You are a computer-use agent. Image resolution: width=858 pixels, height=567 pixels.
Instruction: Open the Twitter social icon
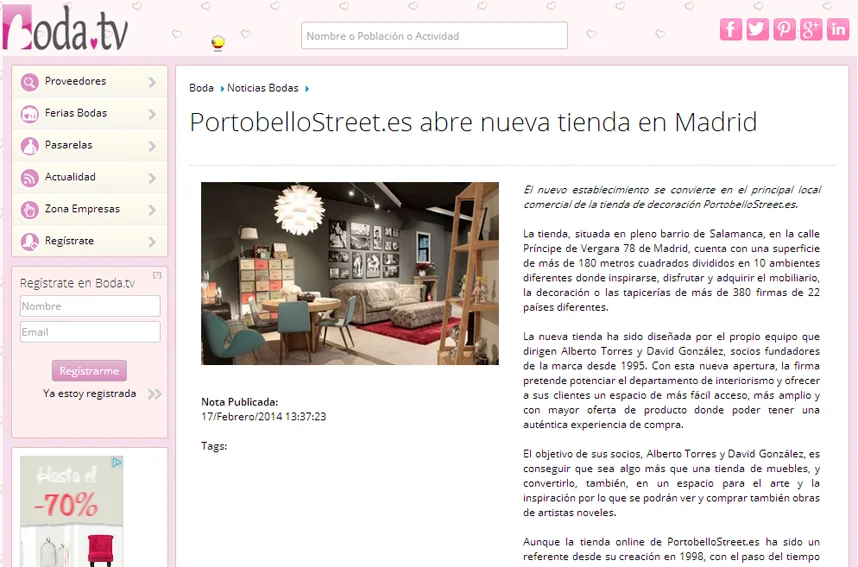(x=757, y=29)
